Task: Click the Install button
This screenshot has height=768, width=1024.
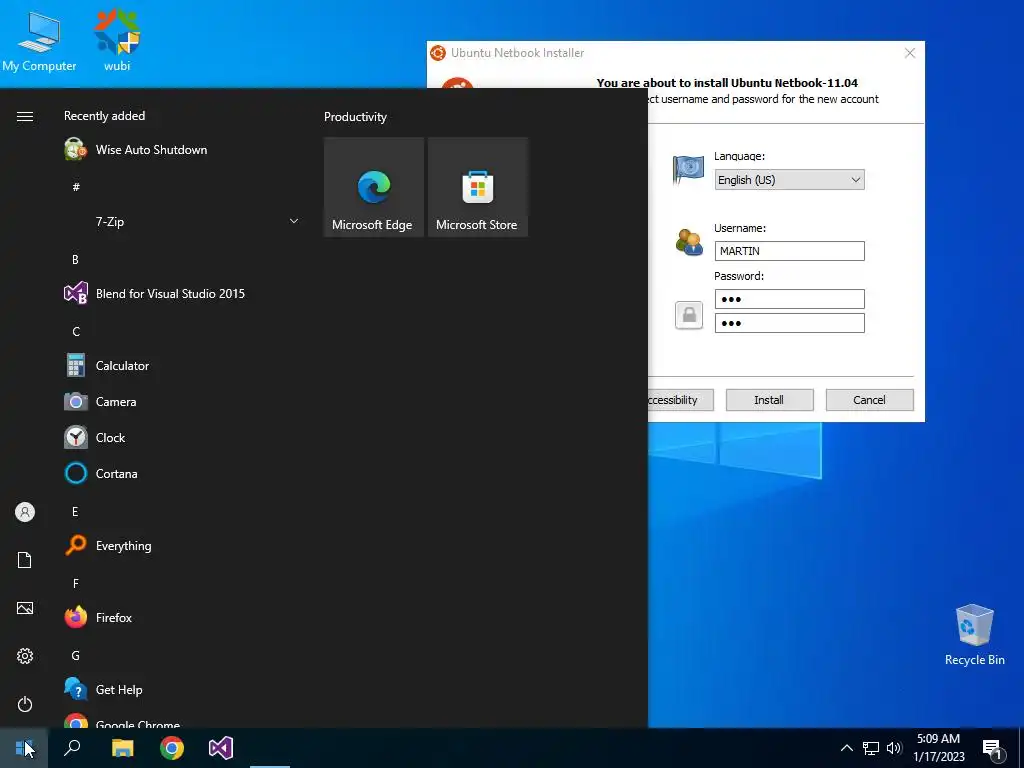Action: coord(769,400)
